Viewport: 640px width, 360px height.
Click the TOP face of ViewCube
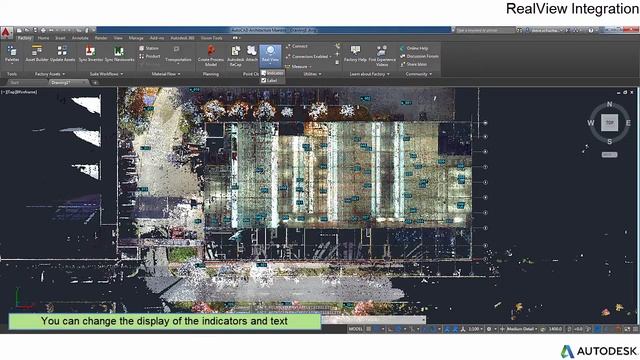point(609,122)
